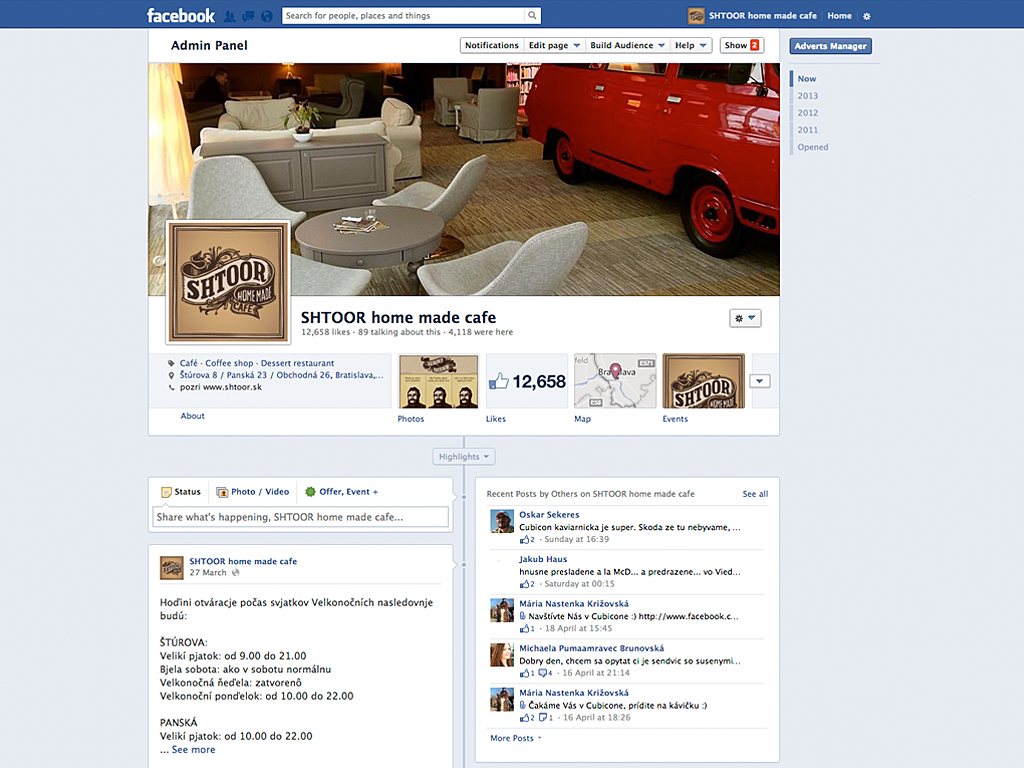
Task: Click '16 April at 21:14' timestamp
Action: [596, 673]
